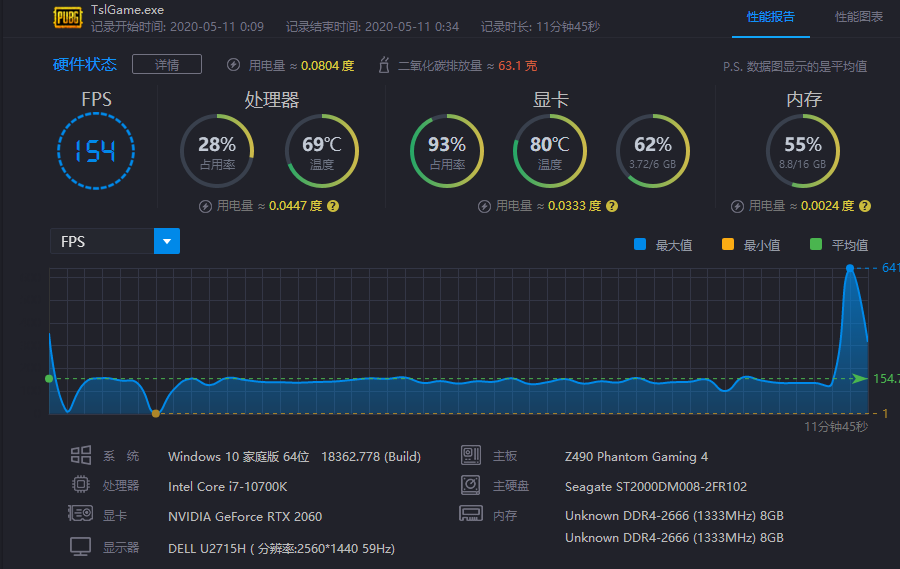Click the 硬件状态 hardware status link

tap(85, 65)
